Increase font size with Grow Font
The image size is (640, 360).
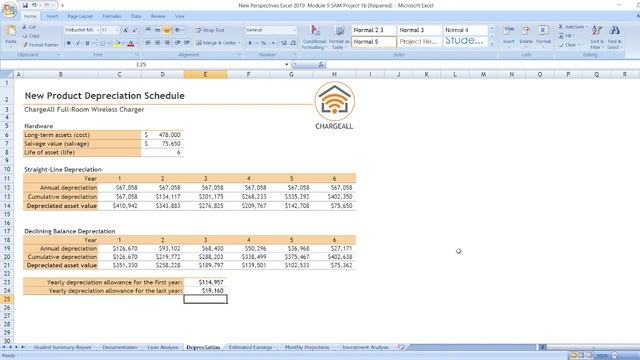126,30
